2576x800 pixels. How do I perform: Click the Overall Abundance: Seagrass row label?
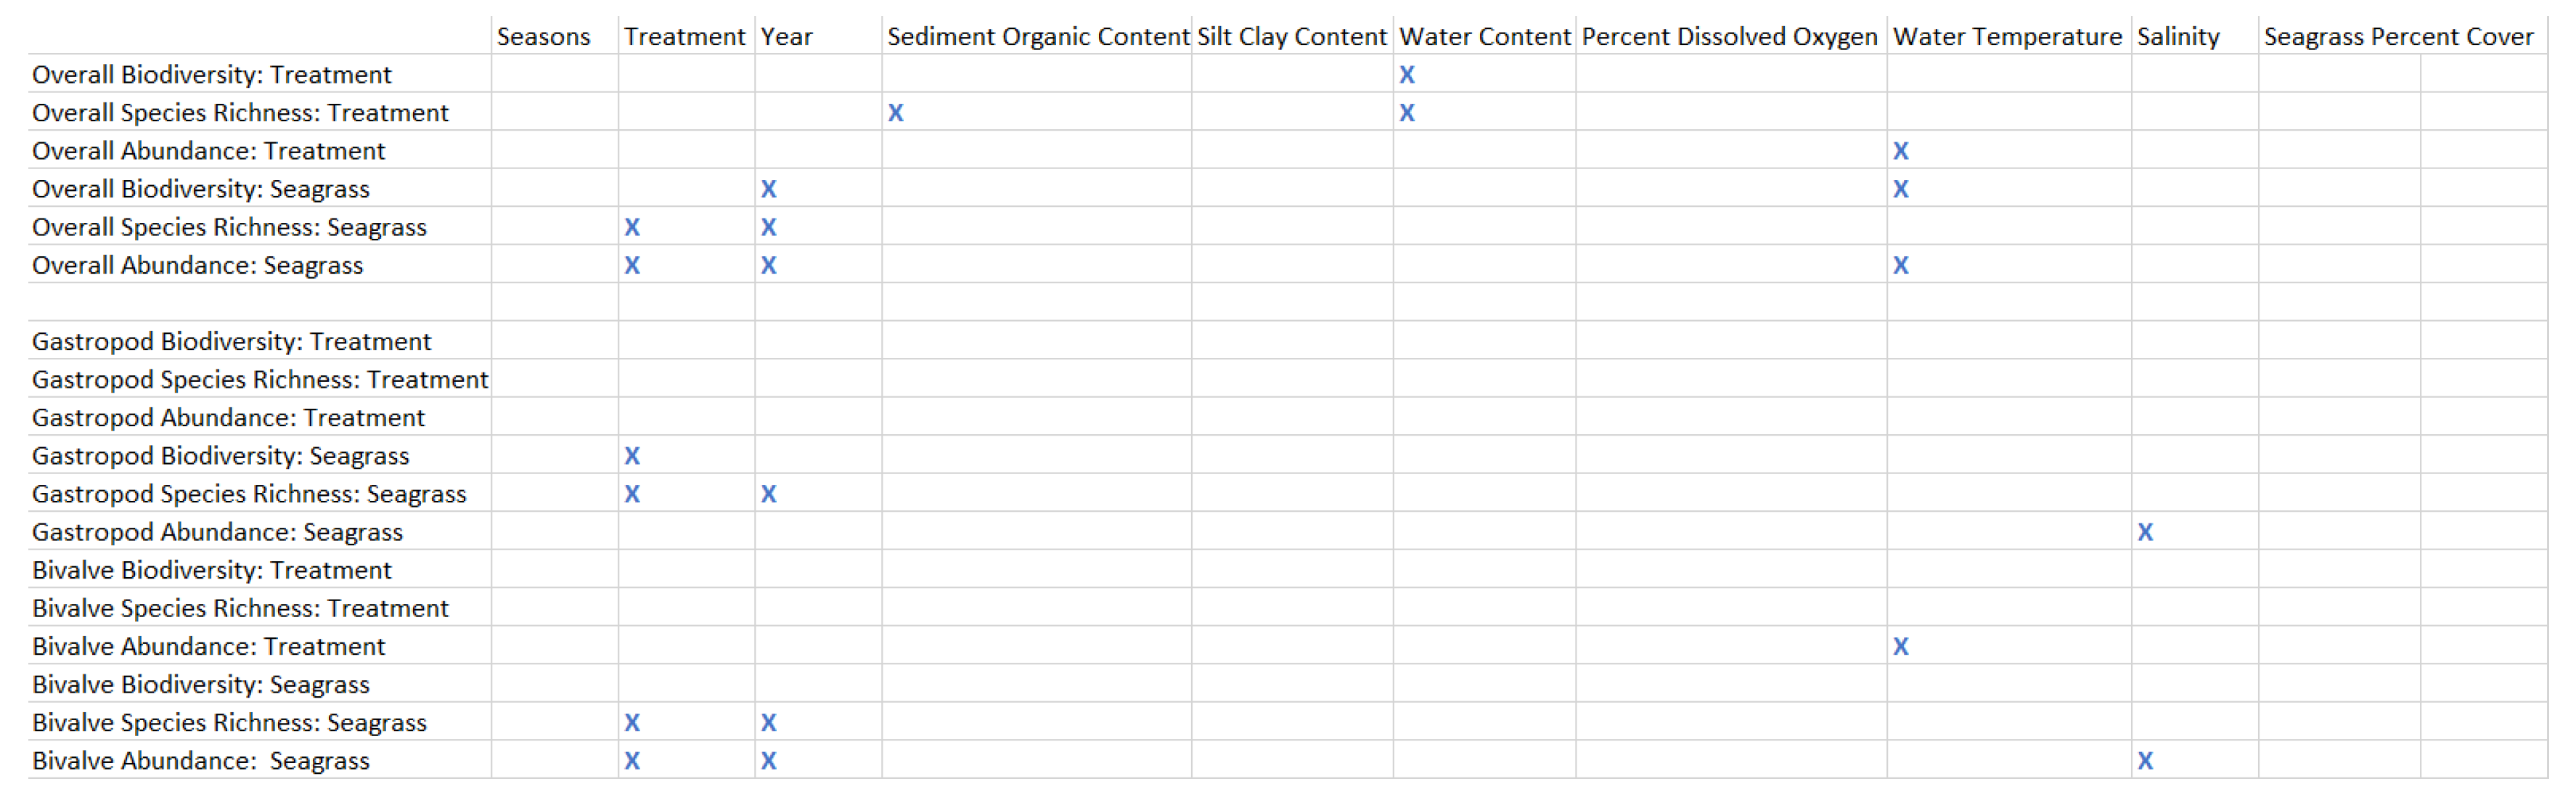tap(197, 266)
